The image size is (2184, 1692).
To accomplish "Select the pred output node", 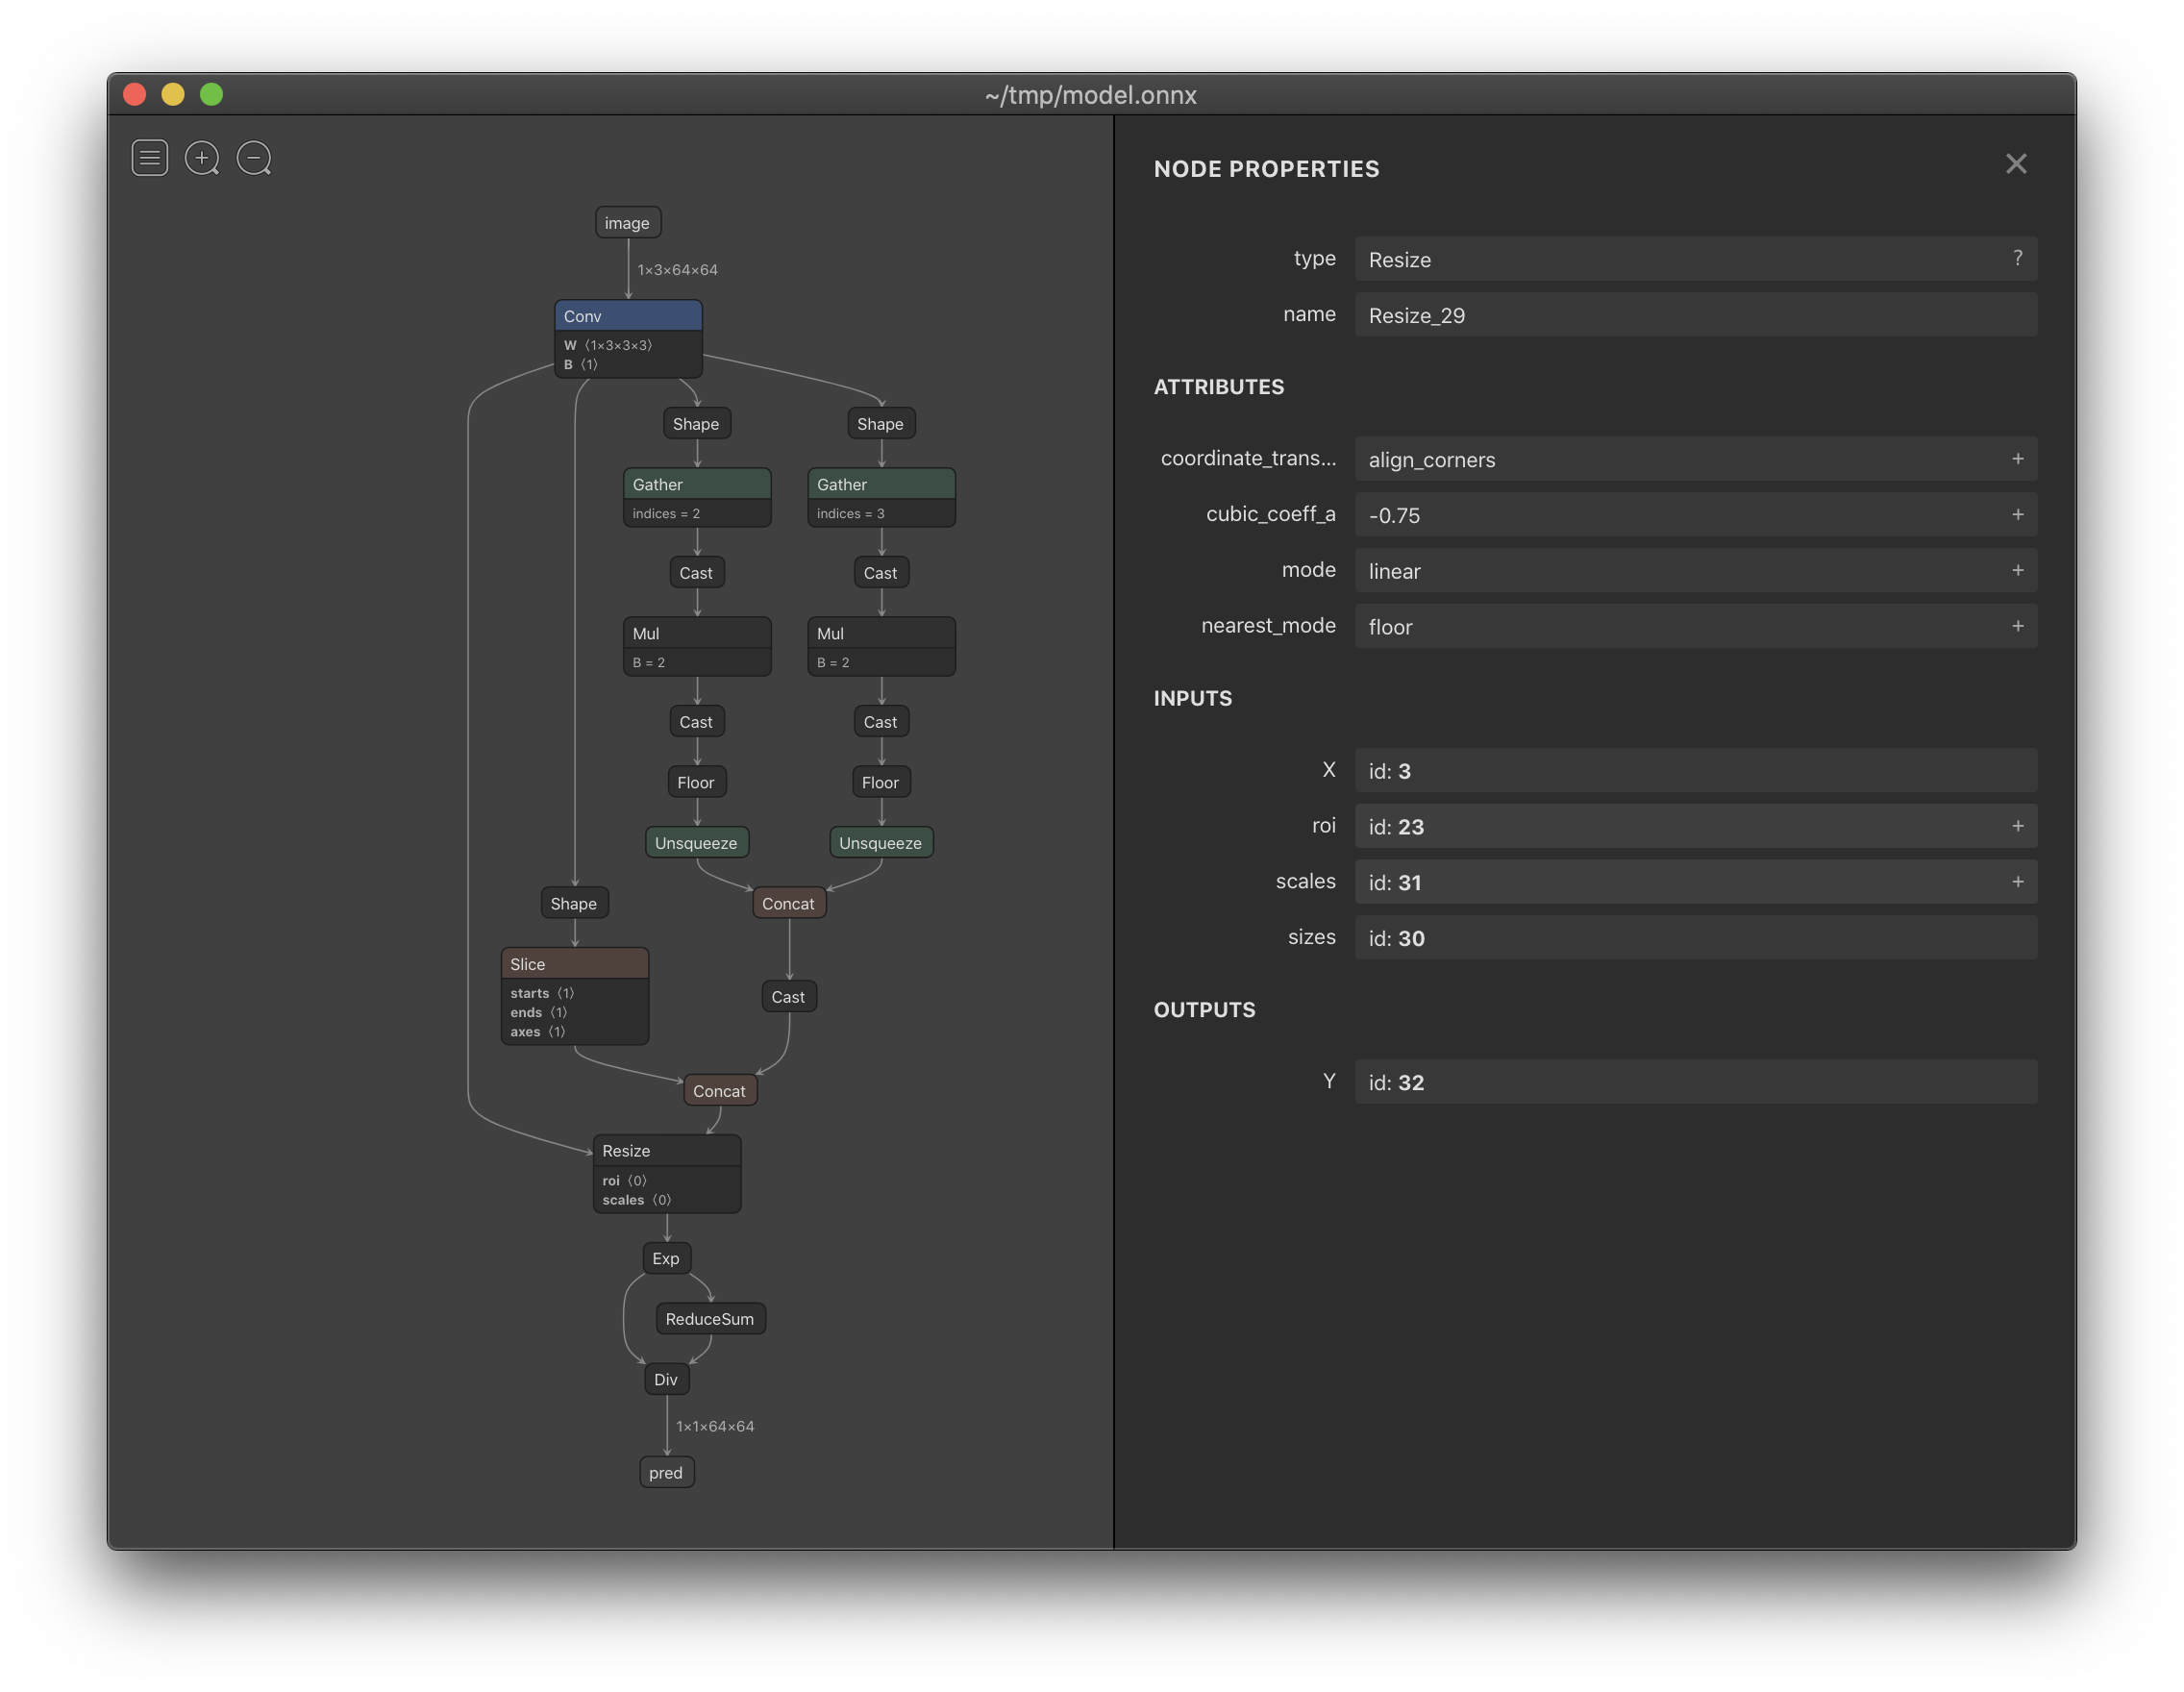I will [666, 1472].
